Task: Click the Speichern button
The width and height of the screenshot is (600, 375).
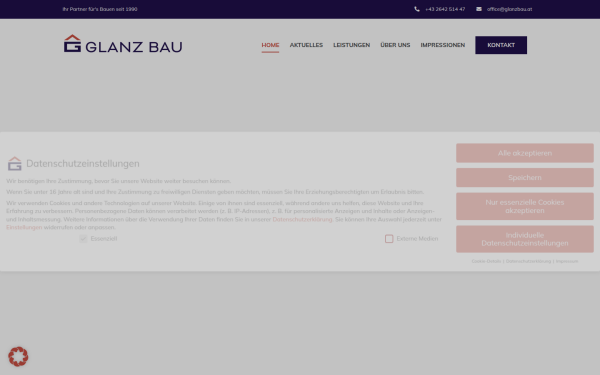Action: click(x=525, y=178)
